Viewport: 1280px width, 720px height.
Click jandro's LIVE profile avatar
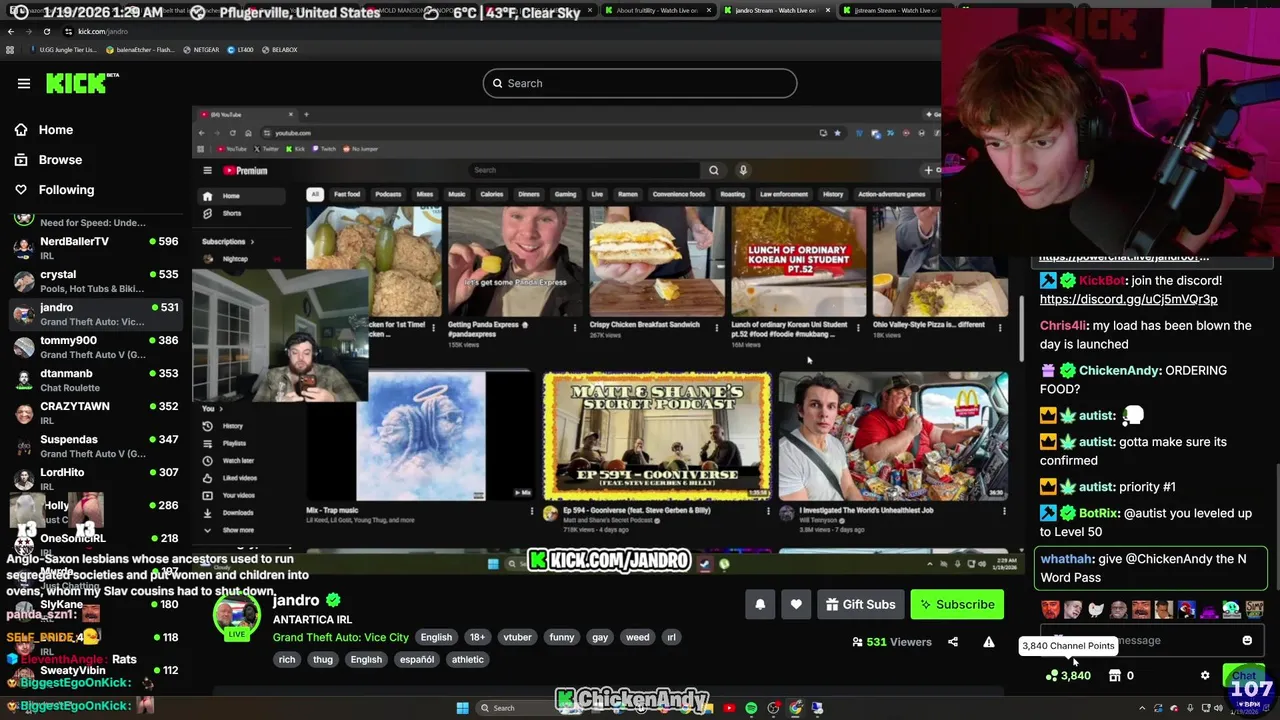click(x=236, y=617)
